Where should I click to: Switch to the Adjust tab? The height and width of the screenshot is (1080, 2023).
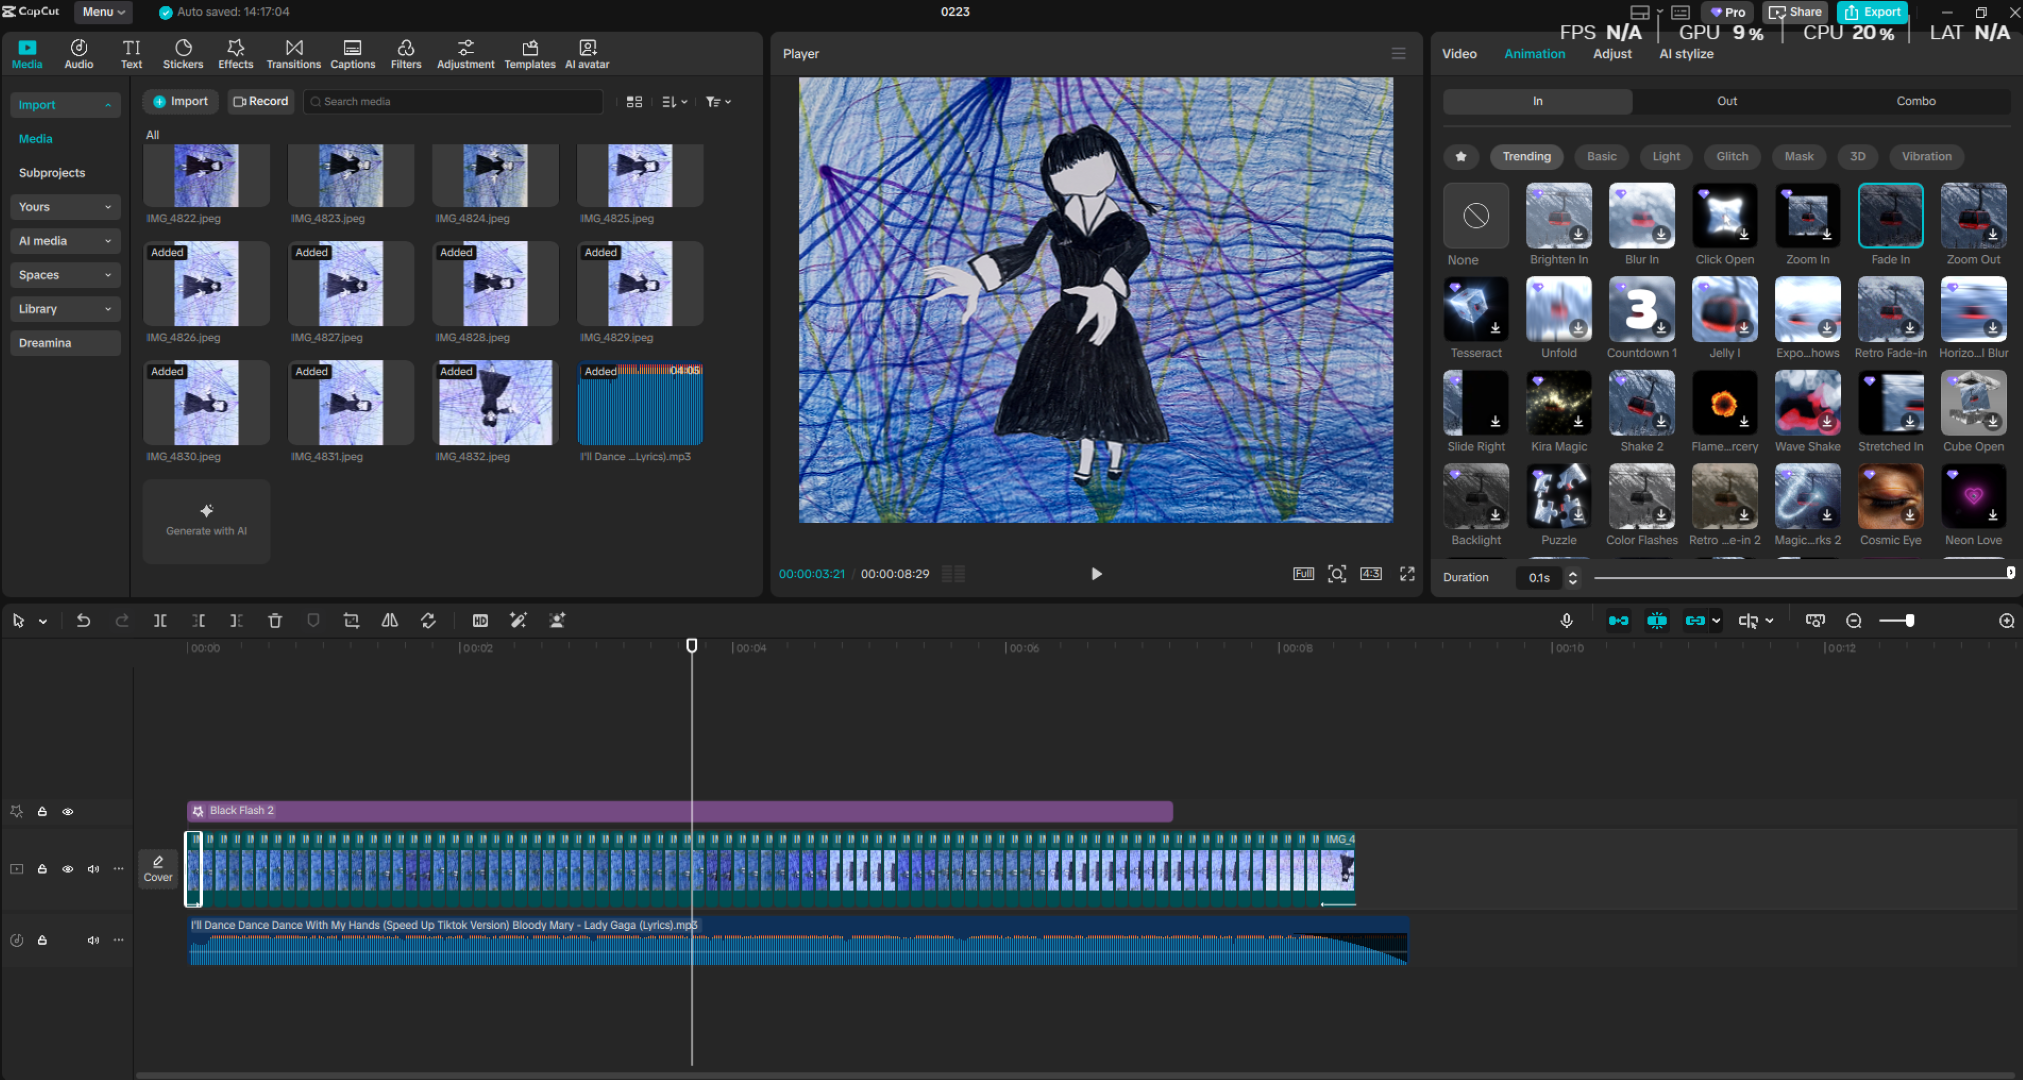1612,54
